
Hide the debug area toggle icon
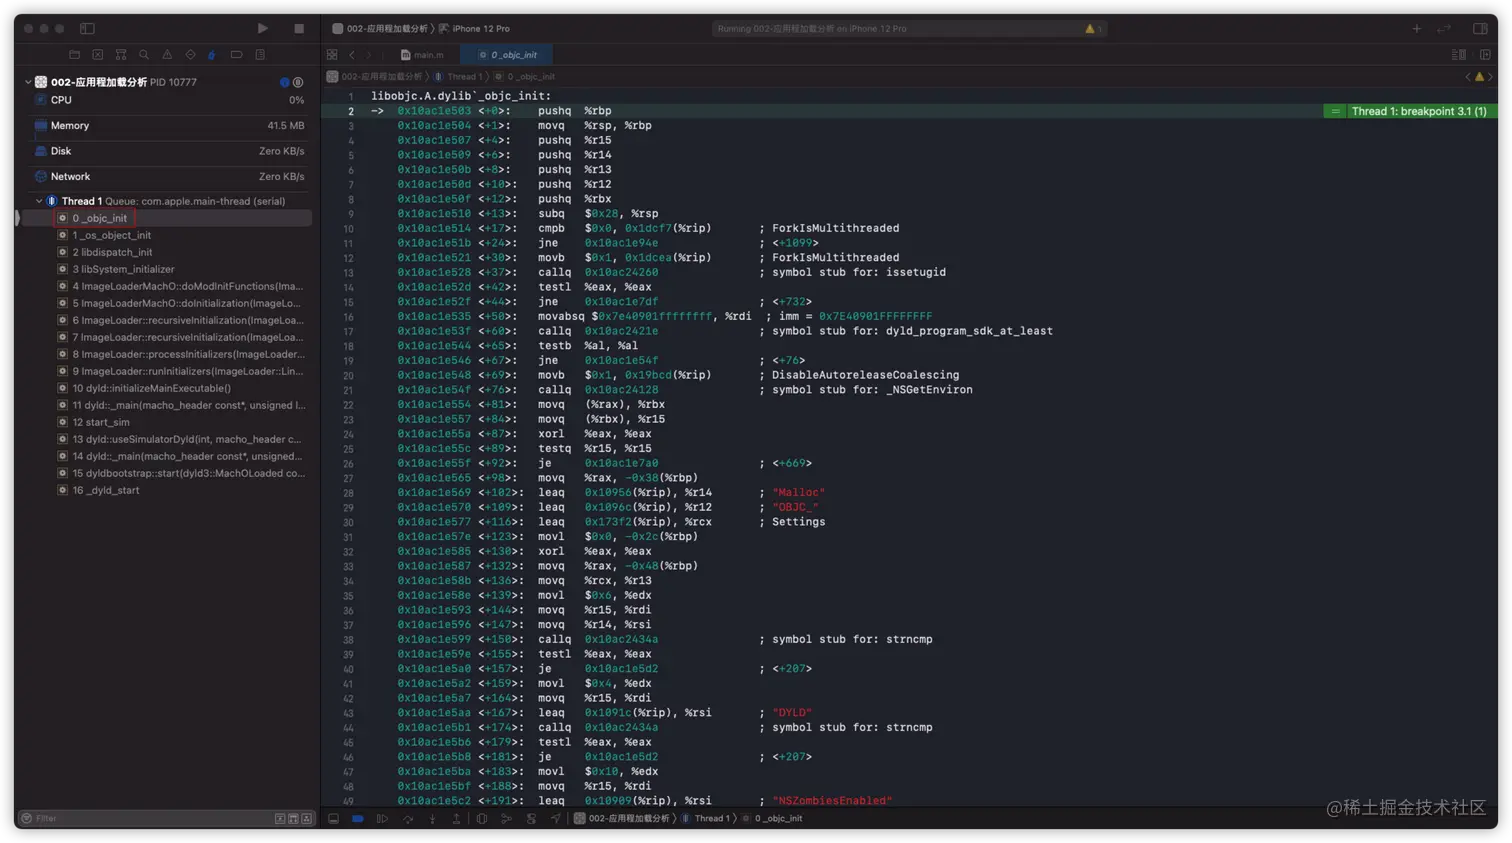333,819
